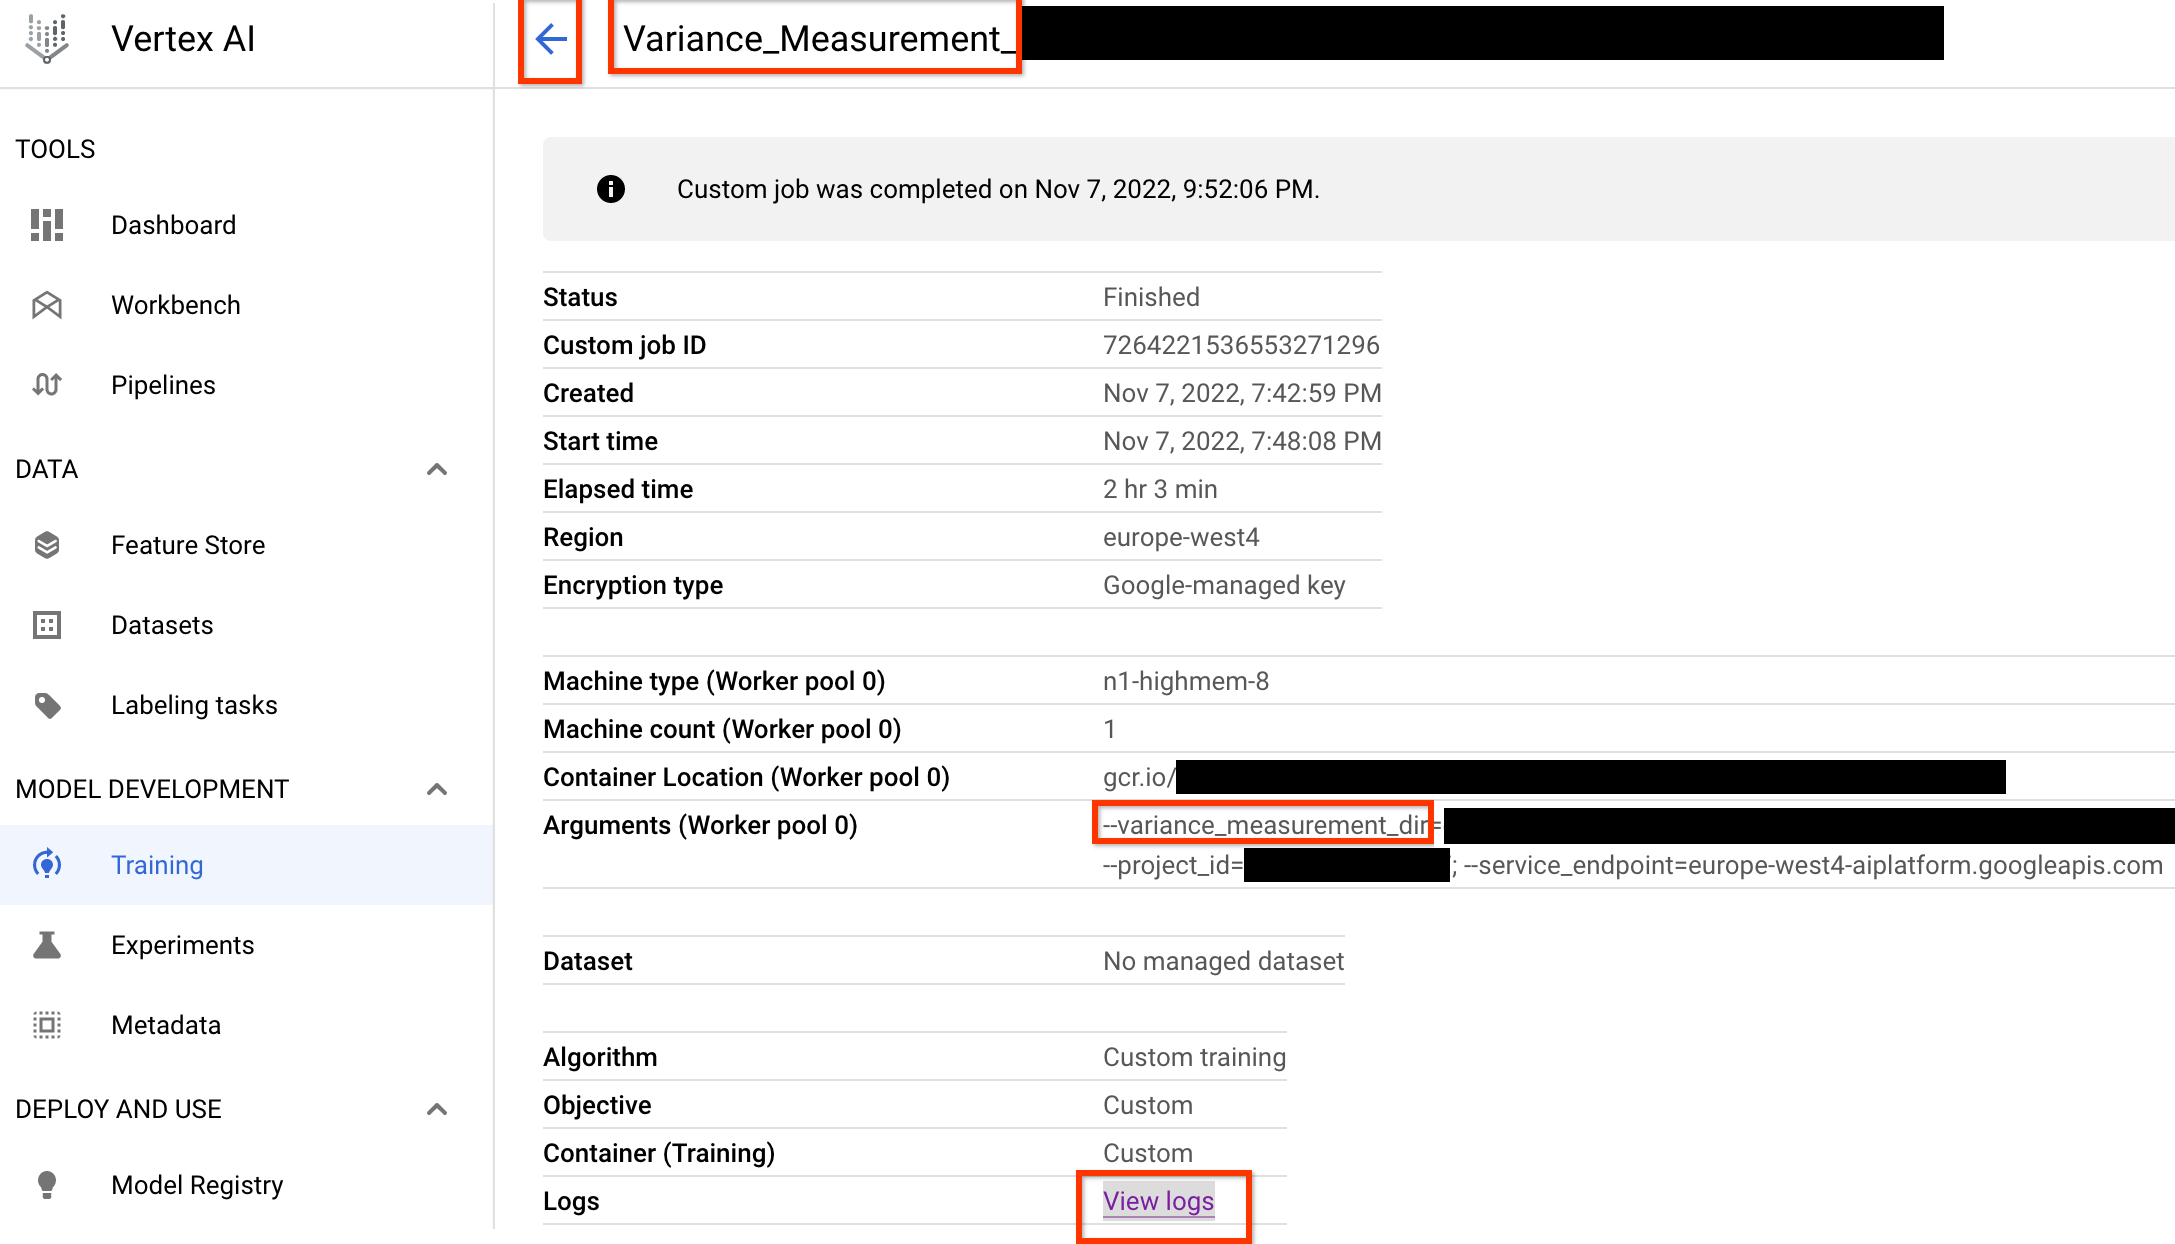This screenshot has width=2175, height=1244.
Task: View logs for this training job
Action: coord(1158,1199)
